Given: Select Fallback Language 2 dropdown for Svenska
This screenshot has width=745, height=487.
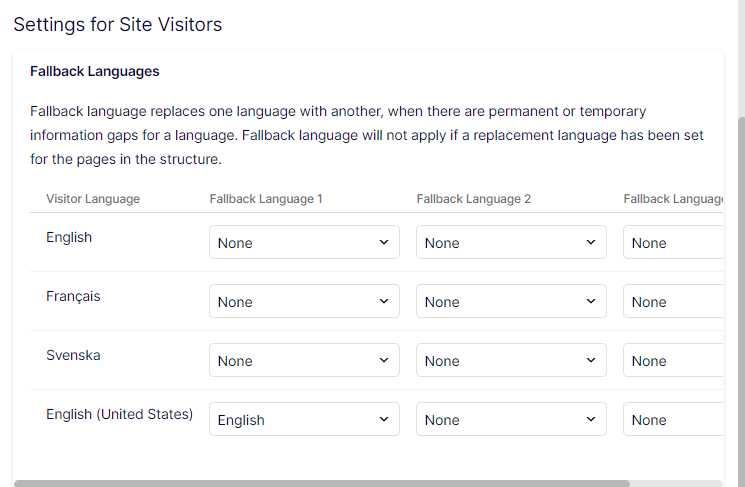Looking at the screenshot, I should tap(511, 361).
